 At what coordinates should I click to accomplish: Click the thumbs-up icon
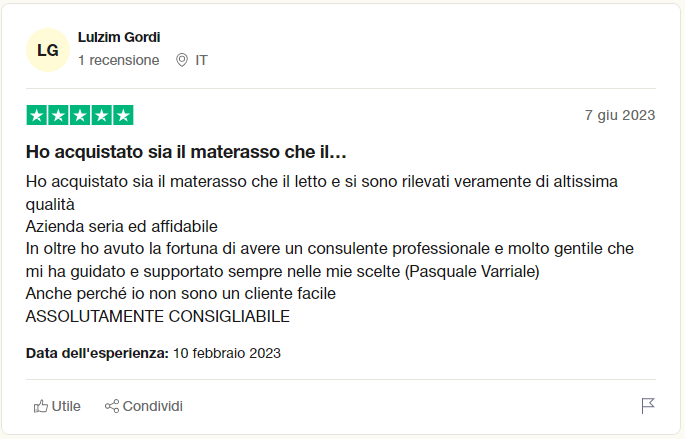[41, 406]
